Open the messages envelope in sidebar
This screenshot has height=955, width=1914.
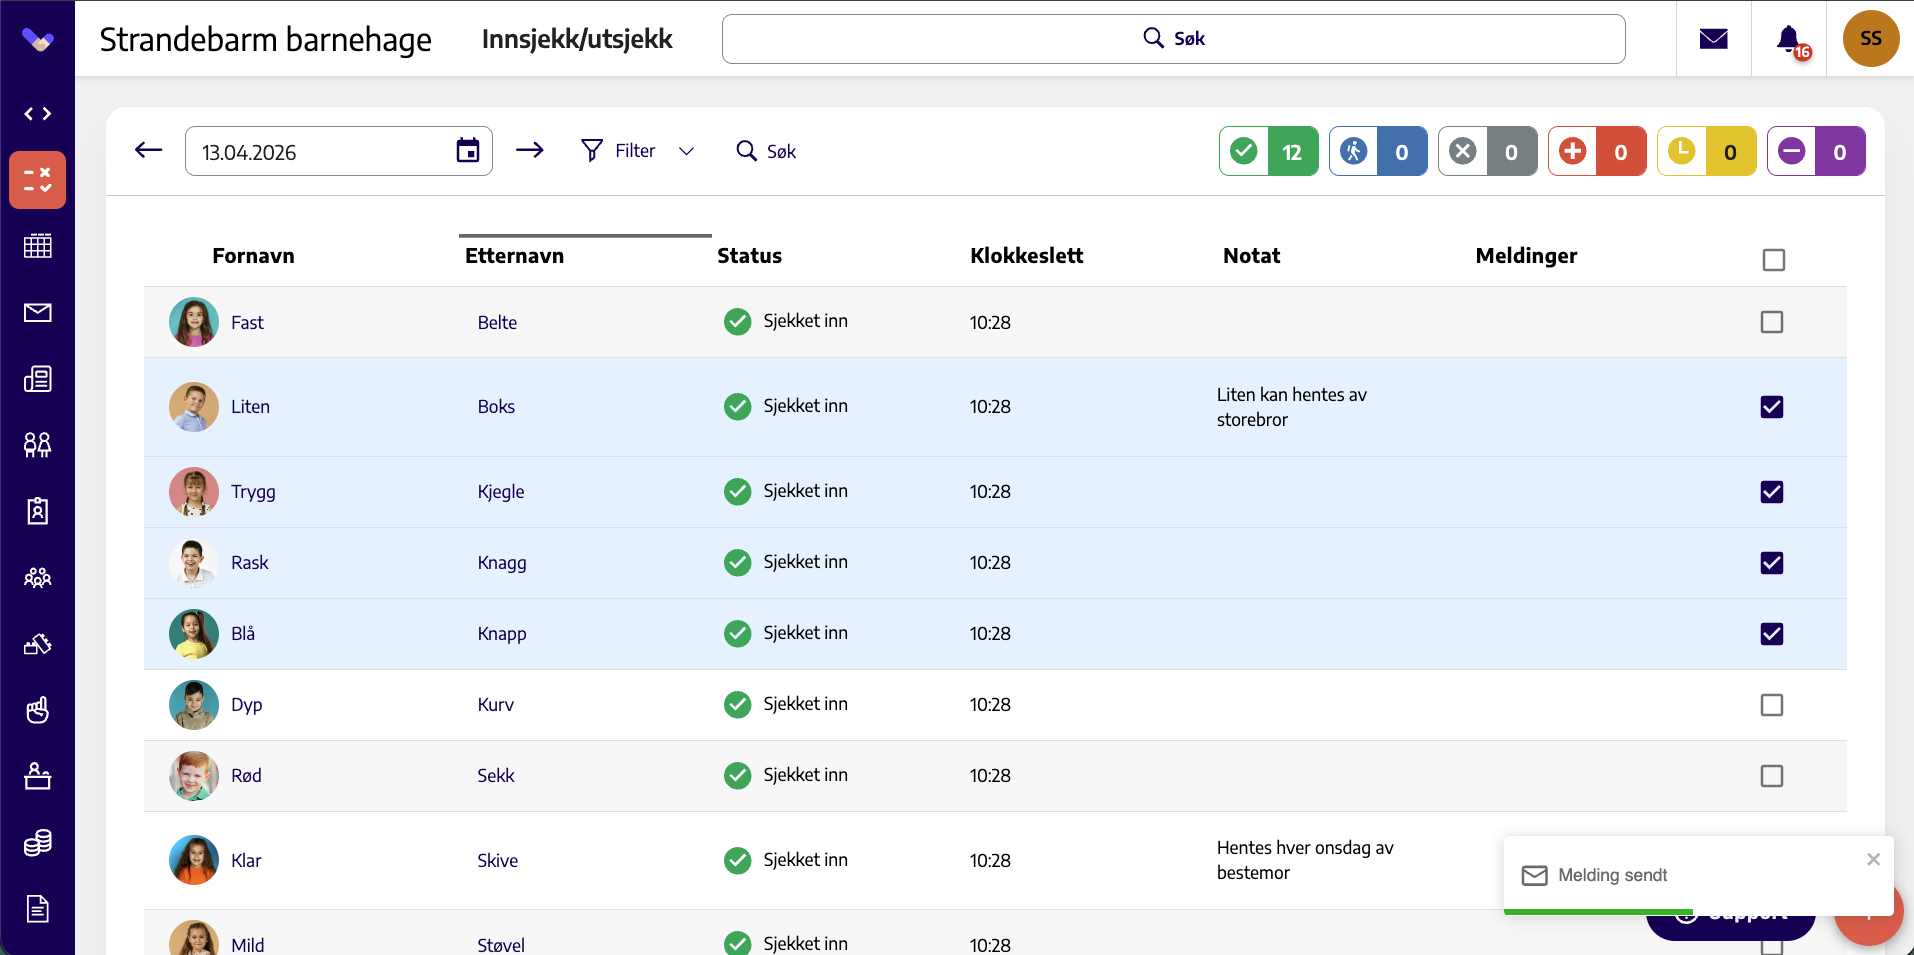(x=38, y=313)
